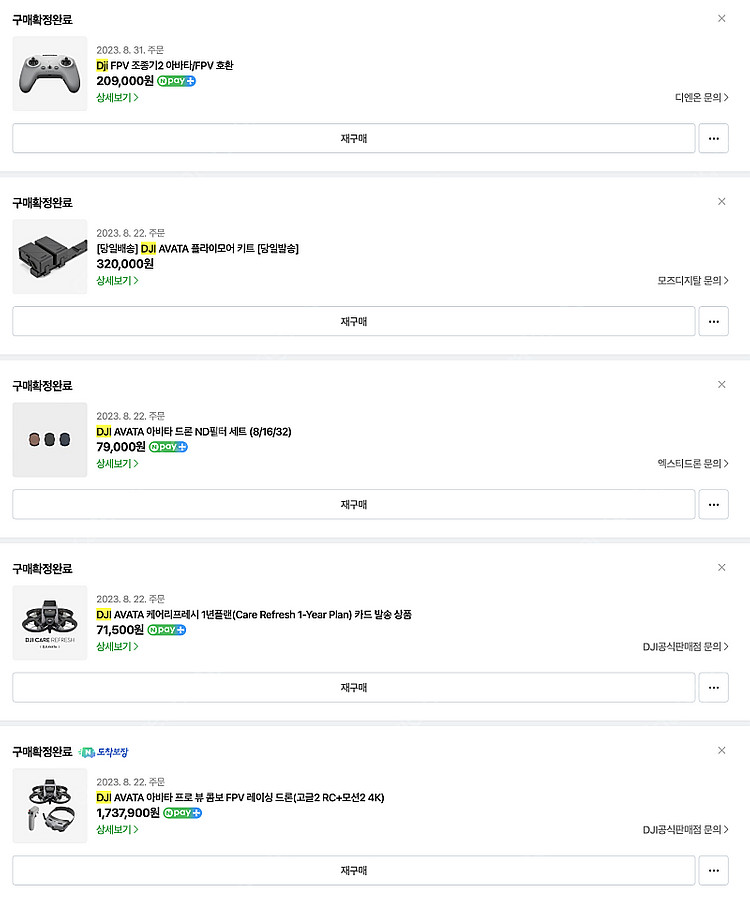Repurchase the AVATA 프로 뷰 콤보 drone
Image resolution: width=750 pixels, height=904 pixels.
[x=353, y=871]
